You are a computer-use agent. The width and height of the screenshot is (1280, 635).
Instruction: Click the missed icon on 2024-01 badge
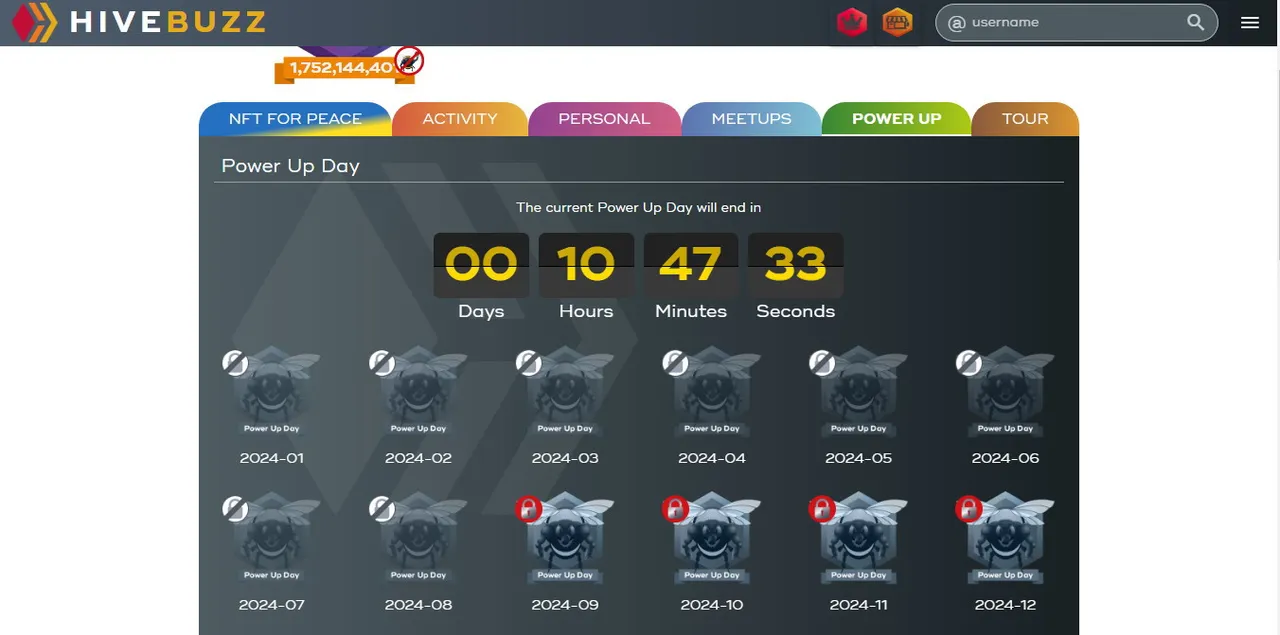(x=235, y=362)
